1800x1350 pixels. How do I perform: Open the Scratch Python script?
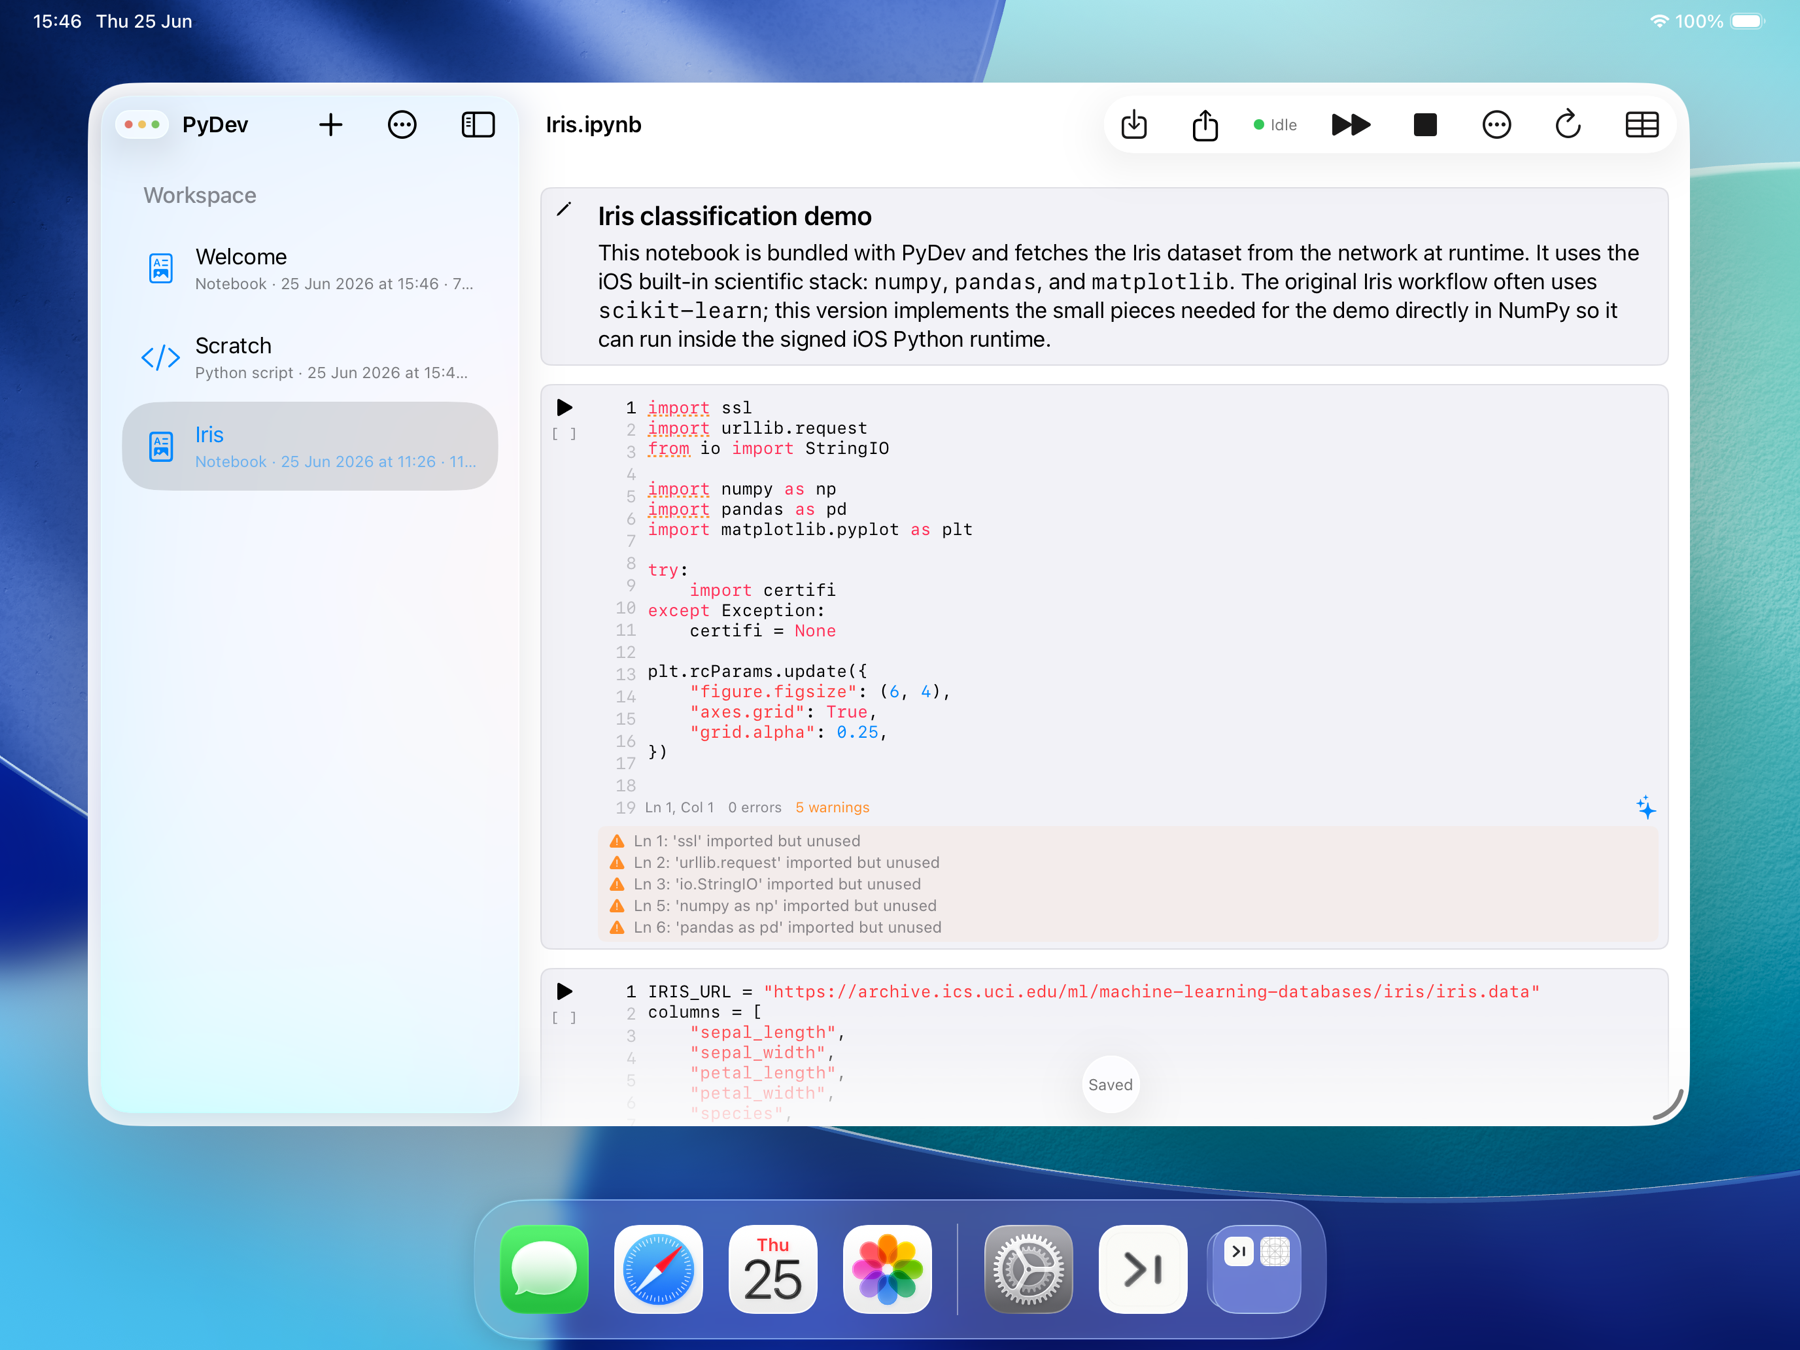[310, 358]
